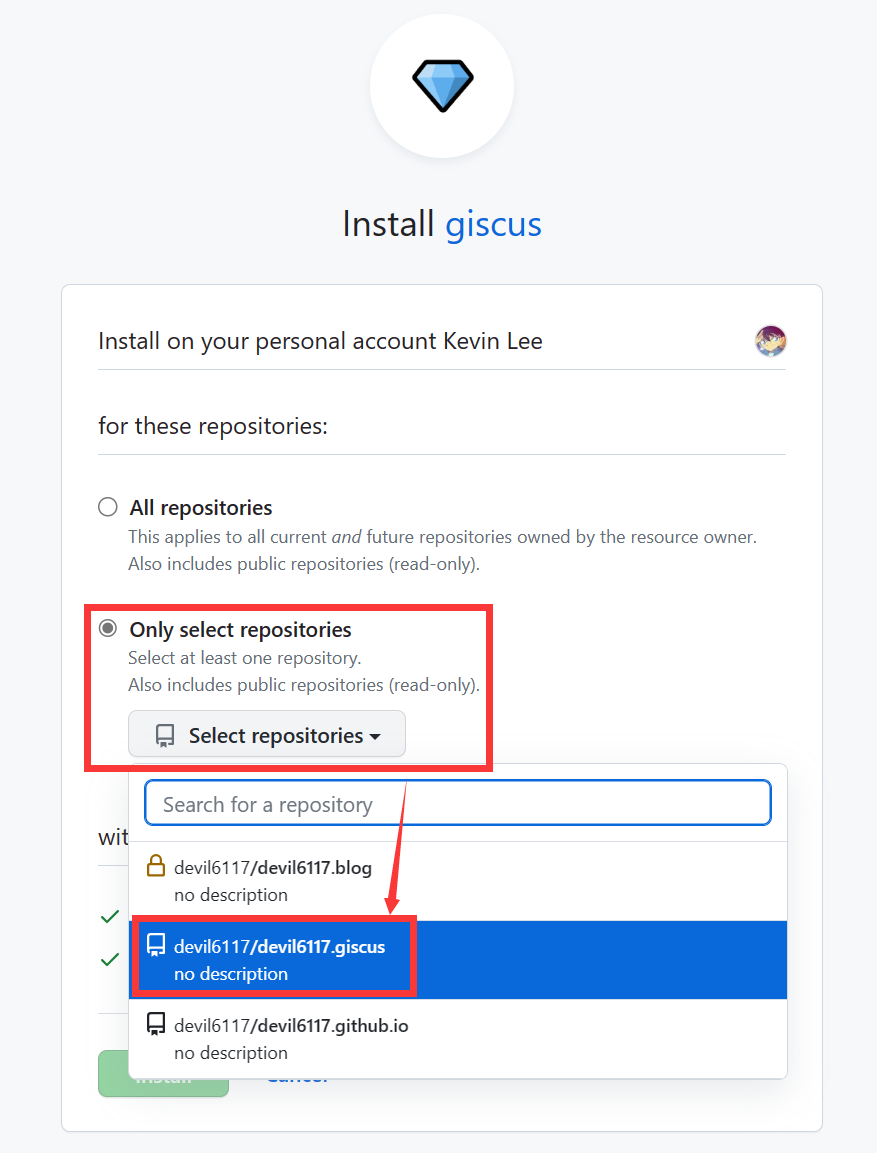877x1153 pixels.
Task: Click the caret arrow beside Select repositories
Action: click(375, 737)
